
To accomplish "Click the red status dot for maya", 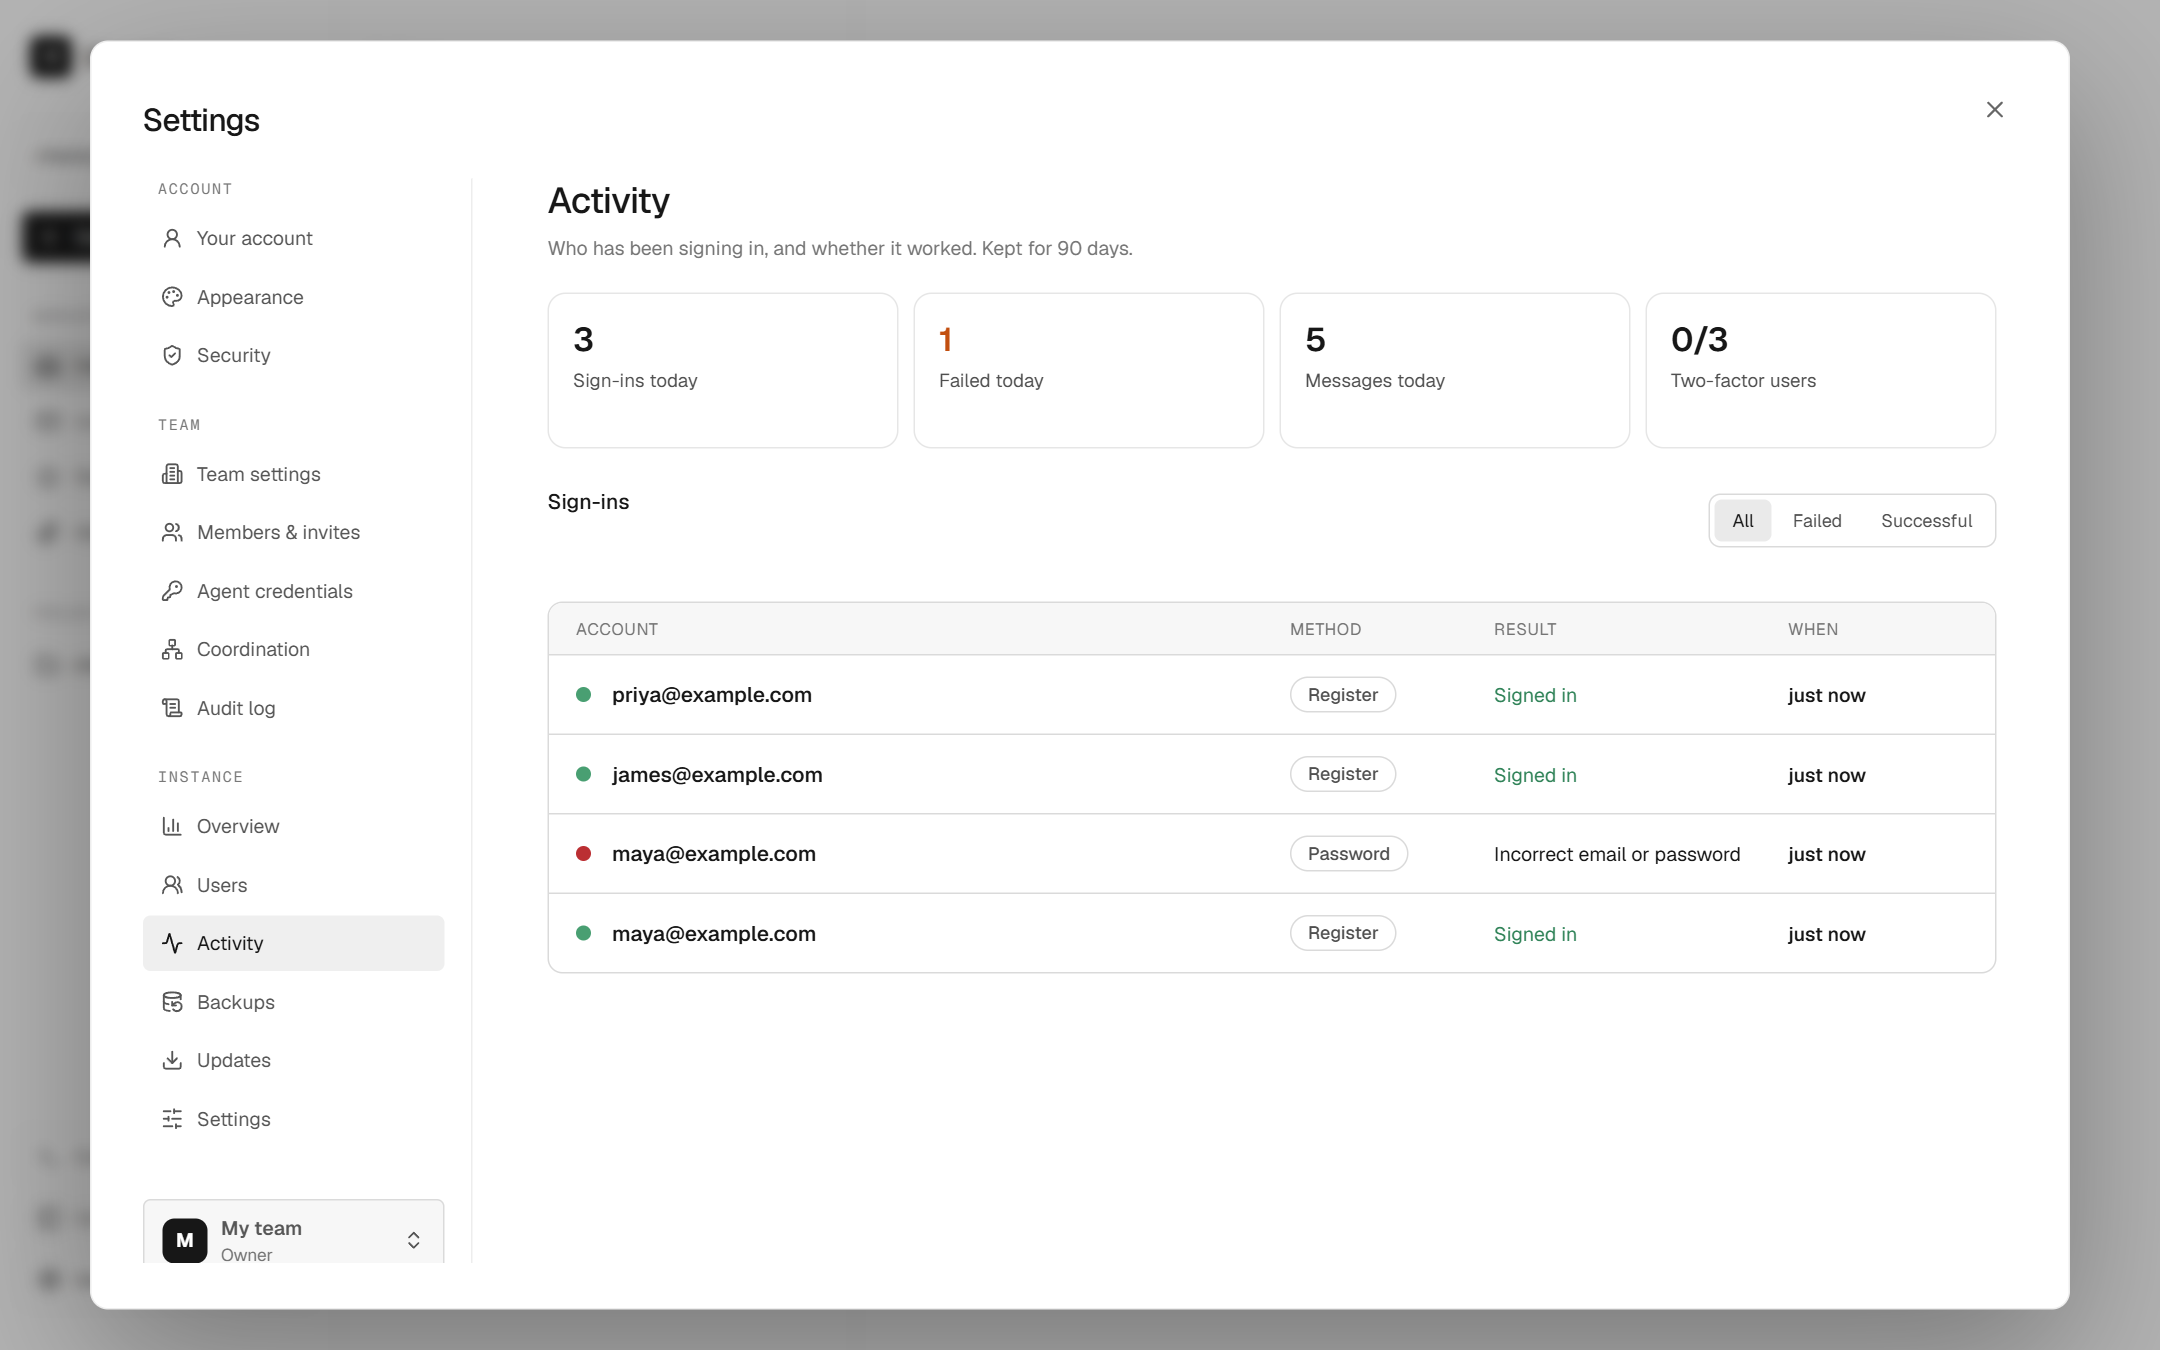I will point(583,853).
